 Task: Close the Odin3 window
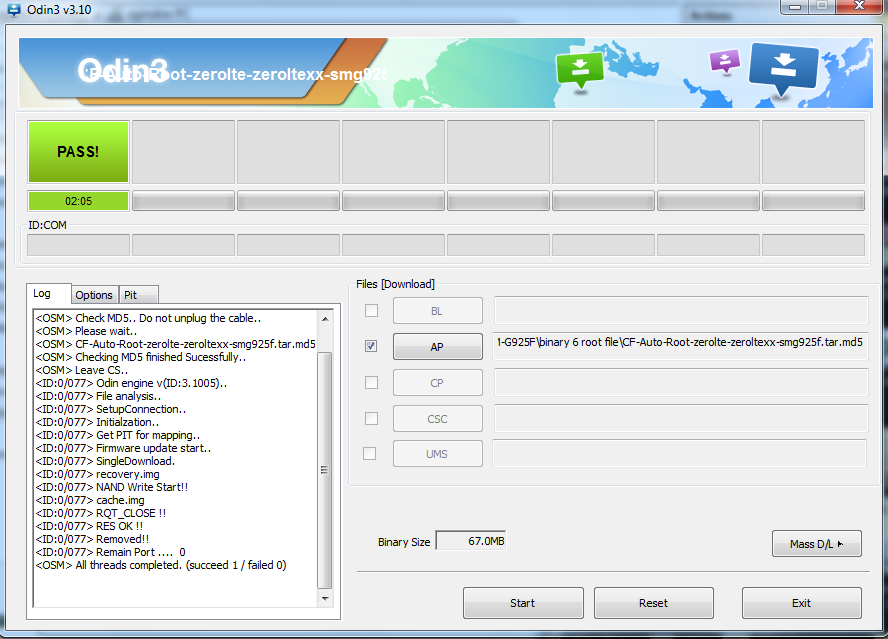point(859,6)
